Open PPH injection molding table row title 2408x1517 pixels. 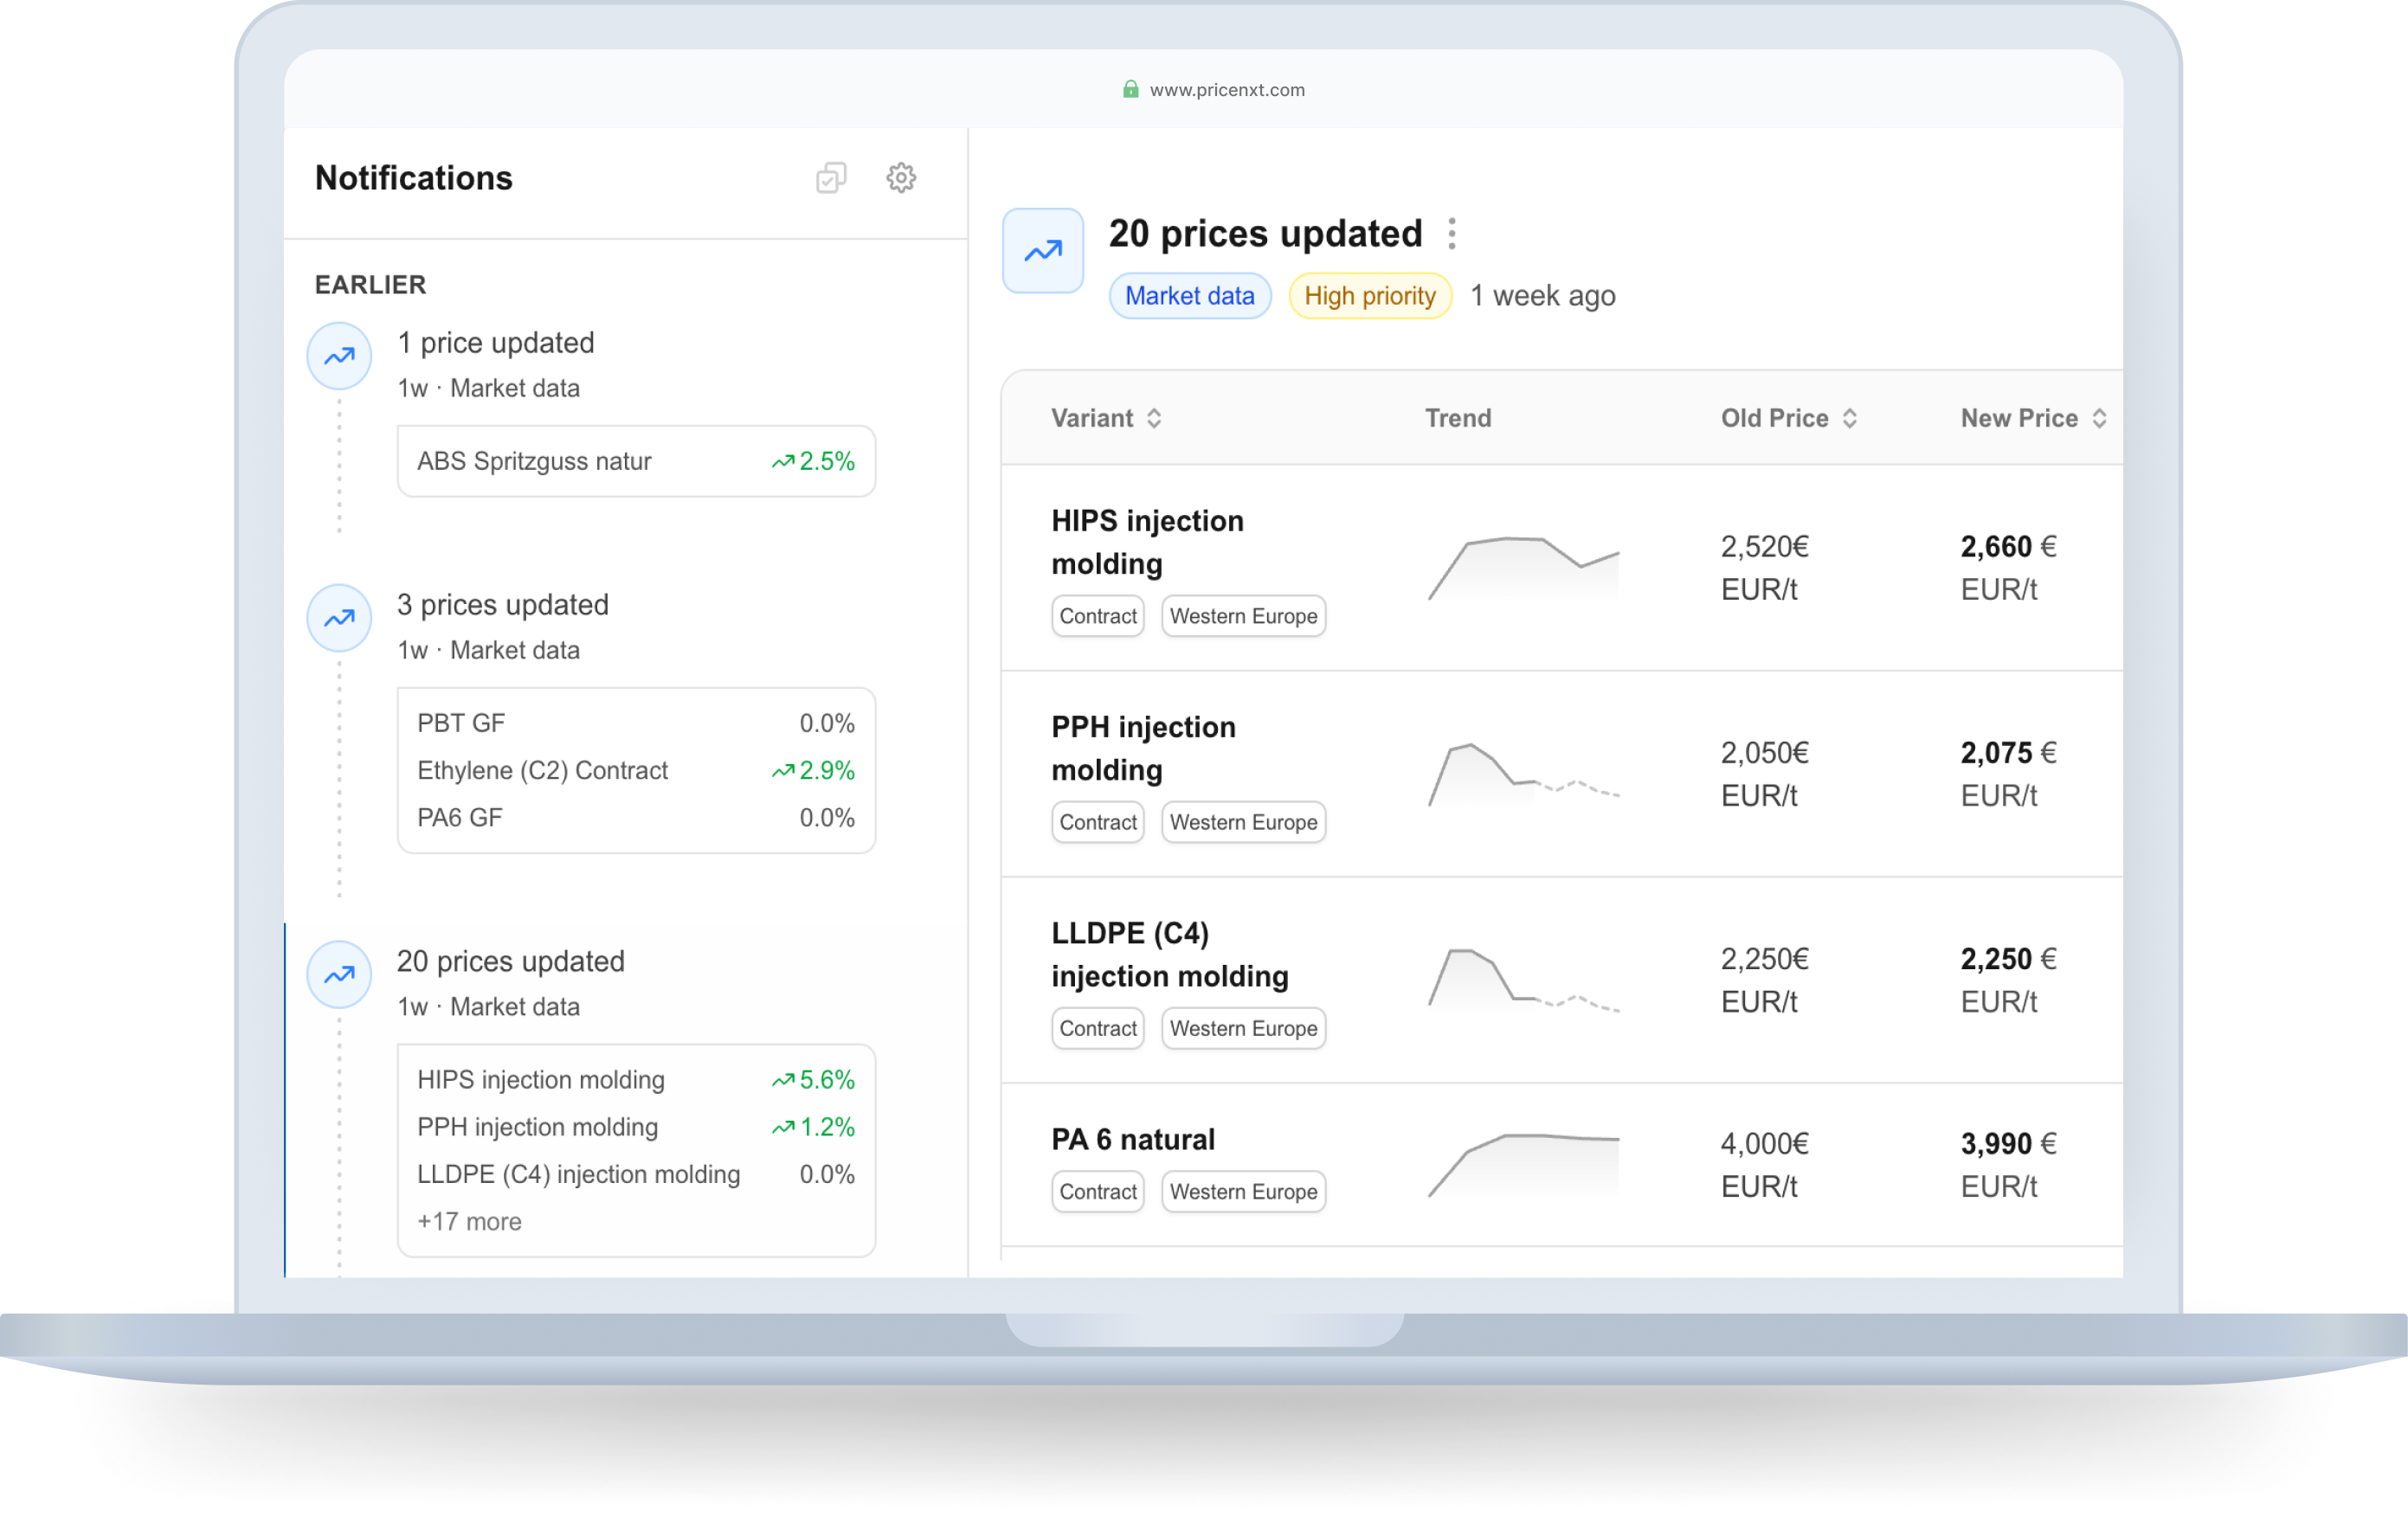click(1144, 749)
